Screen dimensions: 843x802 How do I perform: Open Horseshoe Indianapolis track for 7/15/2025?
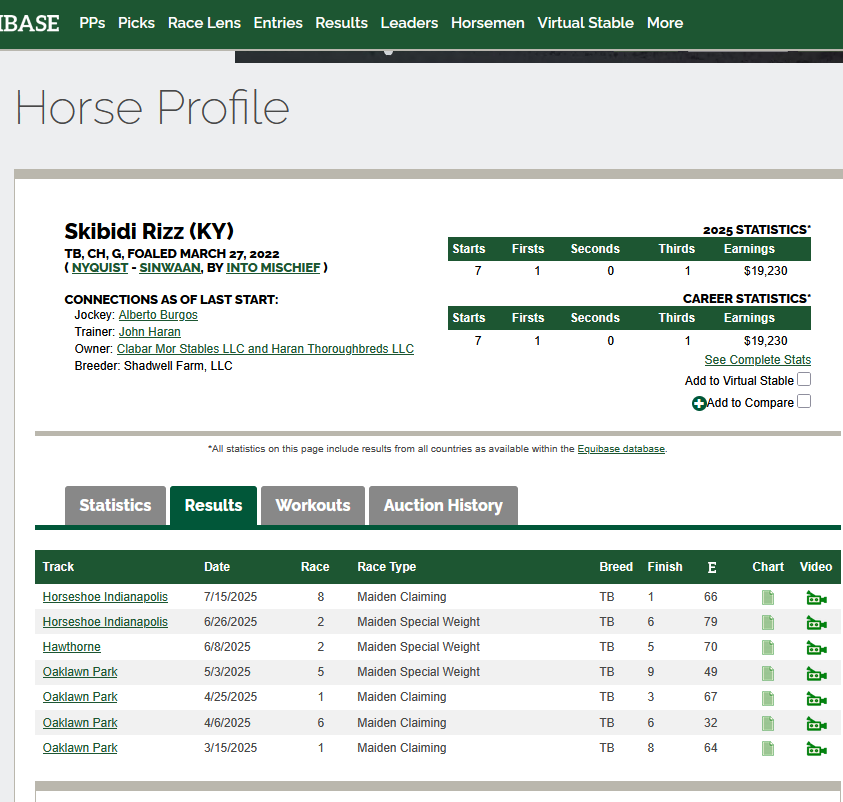click(105, 597)
